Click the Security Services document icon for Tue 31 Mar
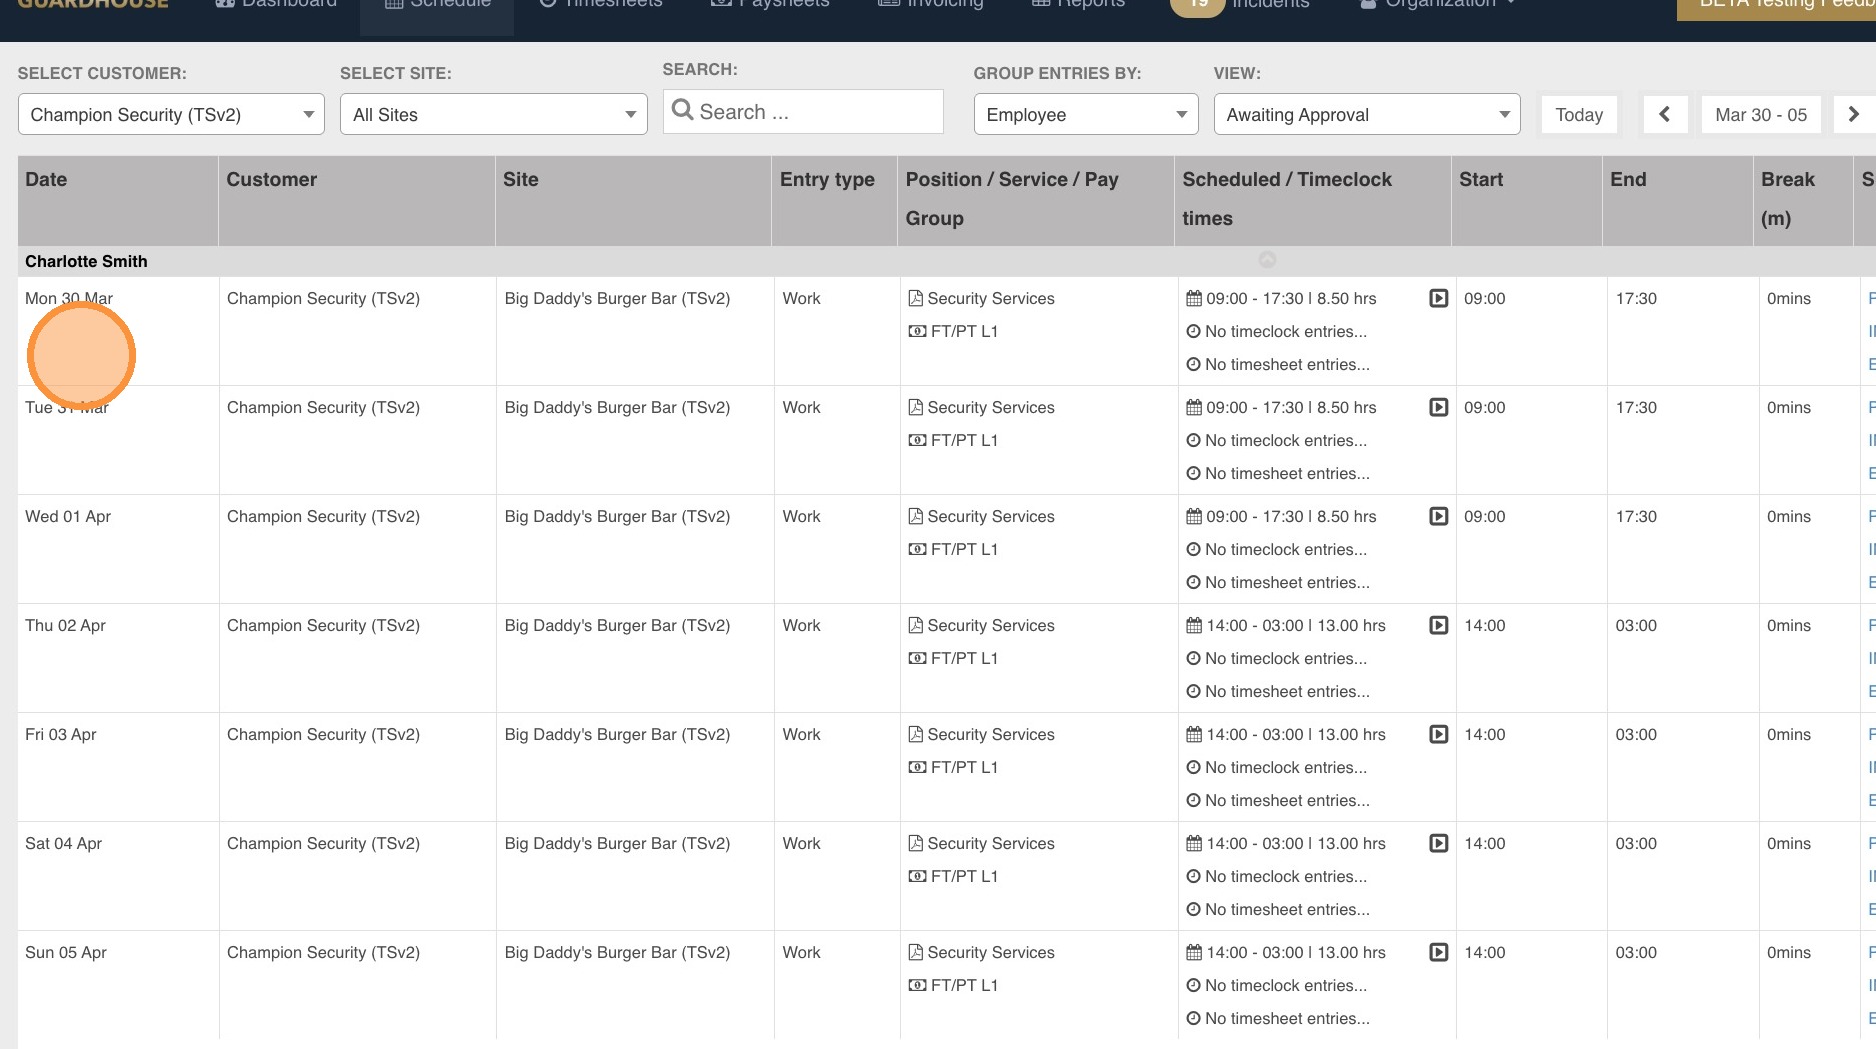The width and height of the screenshot is (1876, 1049). [x=915, y=407]
